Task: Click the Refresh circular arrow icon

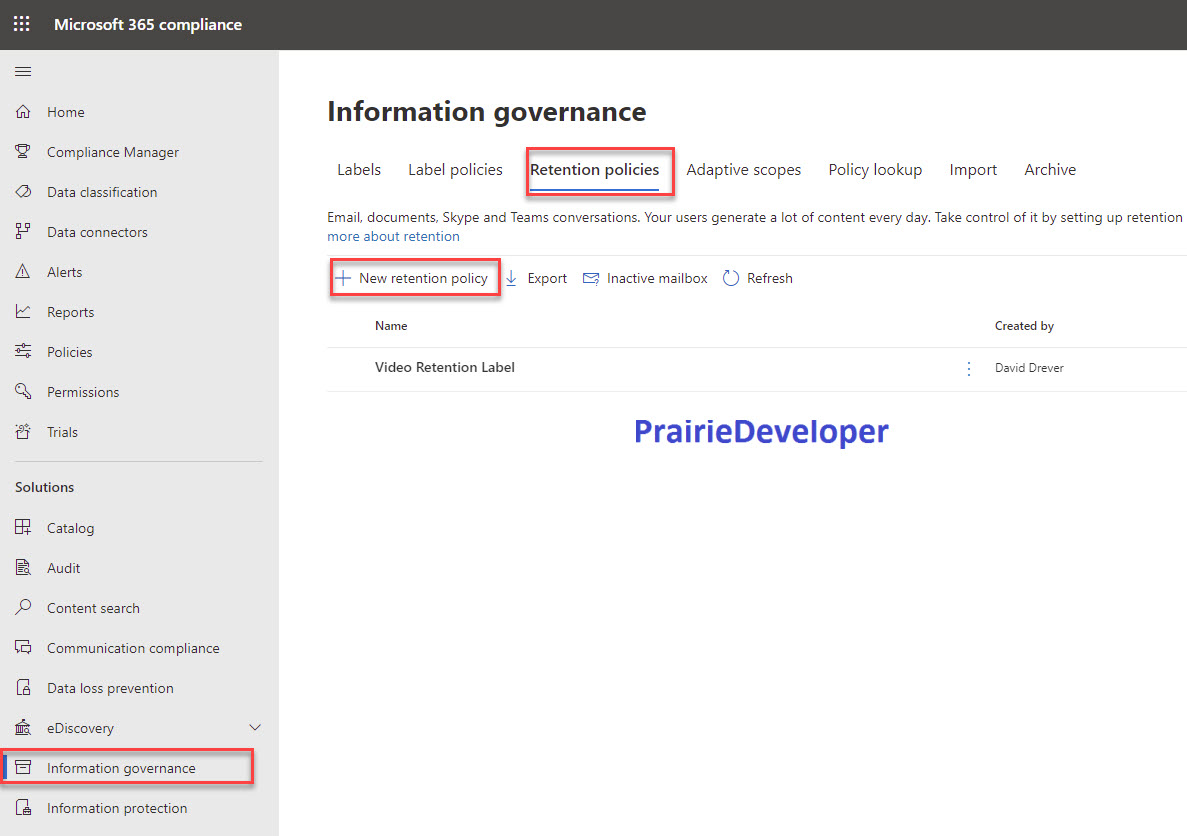Action: [x=731, y=278]
